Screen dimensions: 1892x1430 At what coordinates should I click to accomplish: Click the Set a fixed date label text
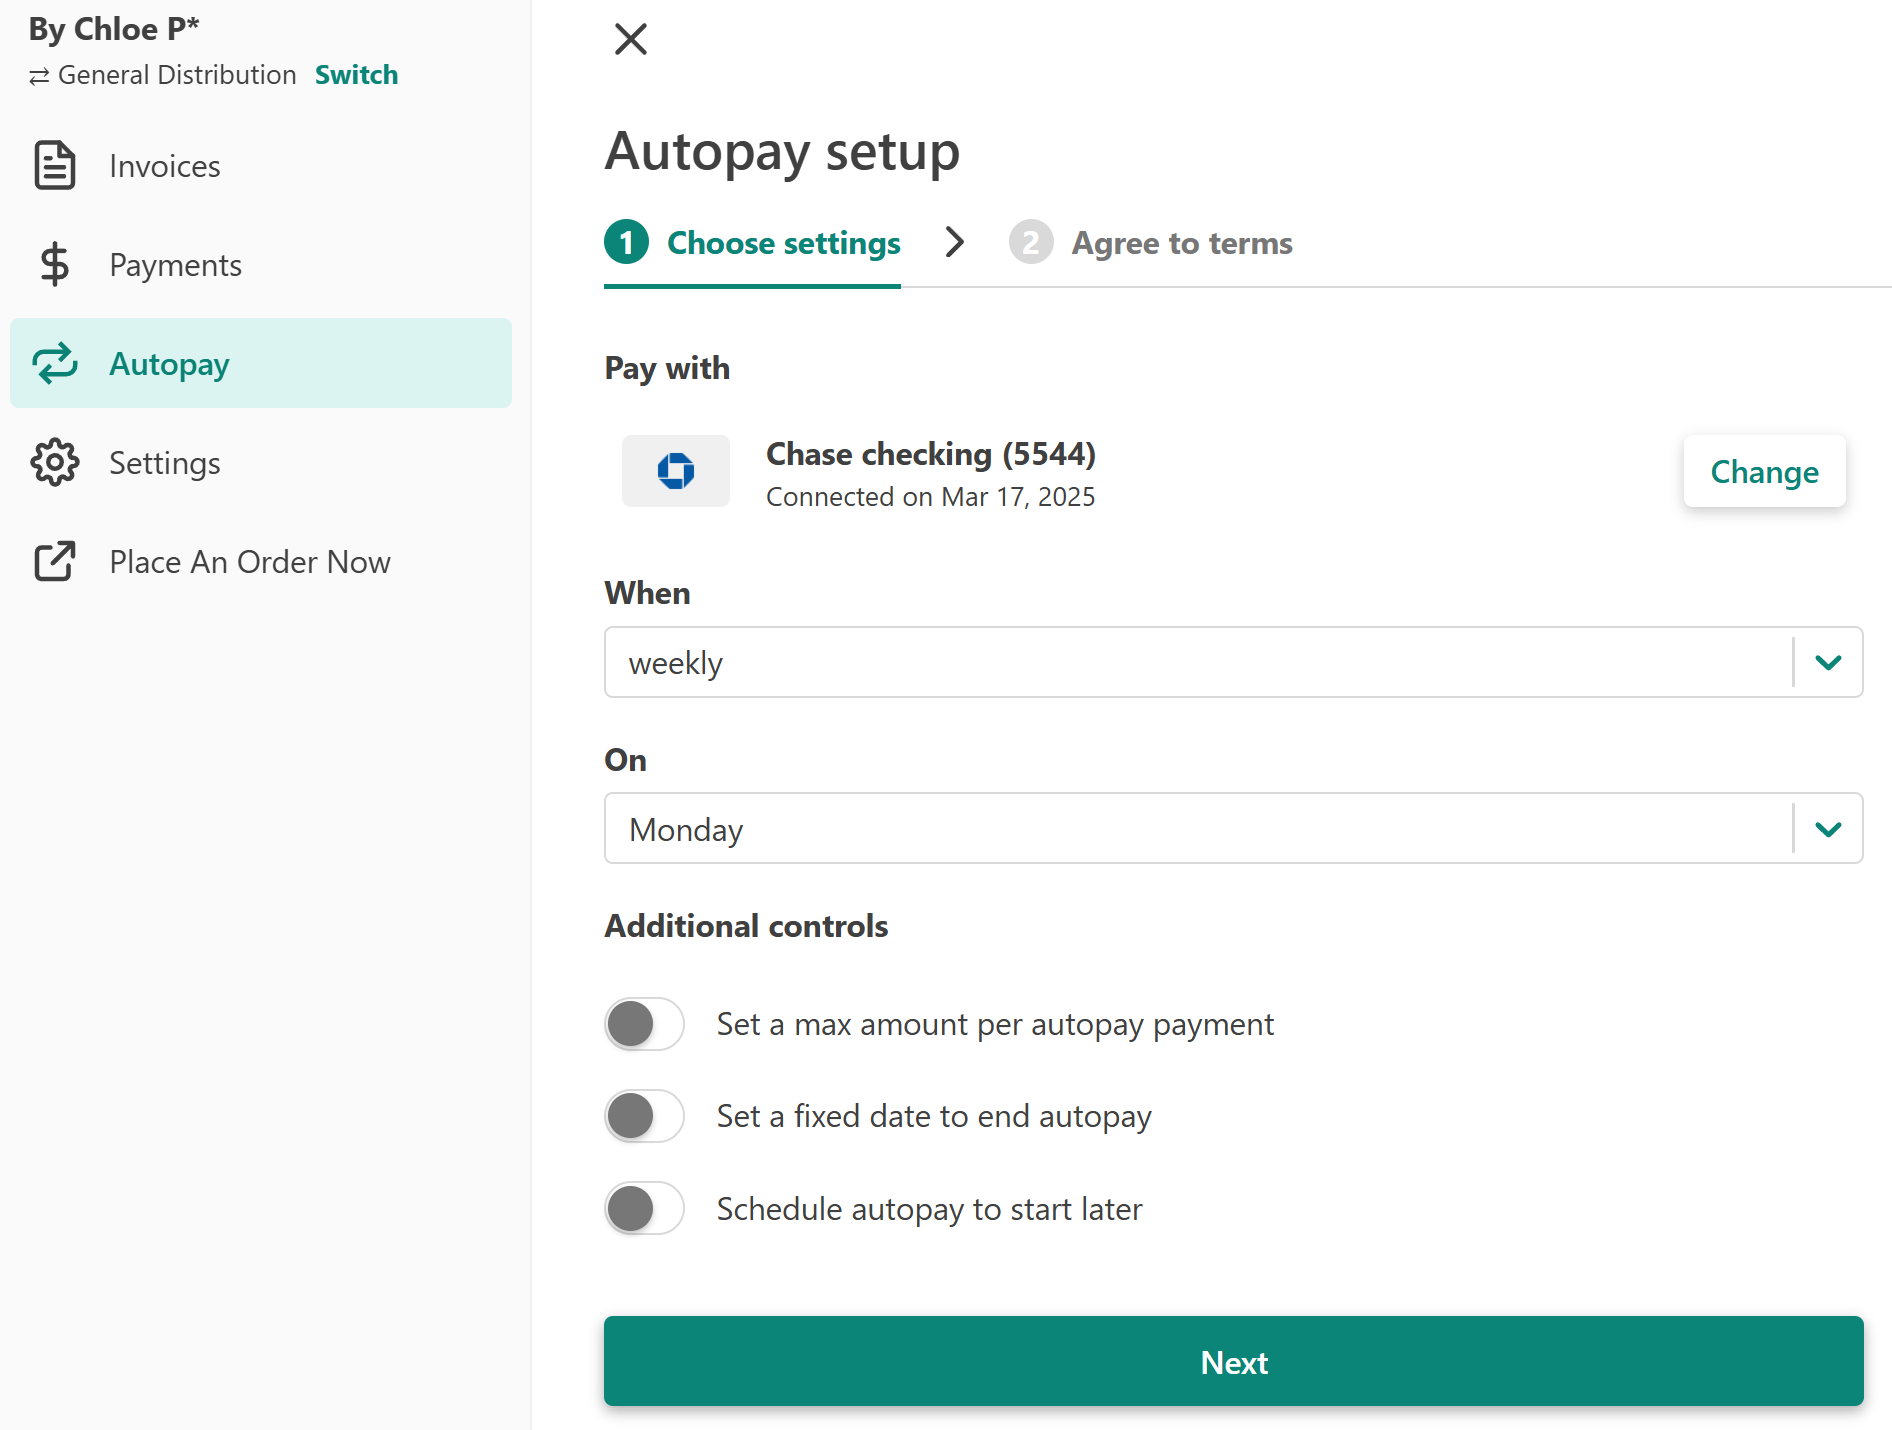(934, 1117)
